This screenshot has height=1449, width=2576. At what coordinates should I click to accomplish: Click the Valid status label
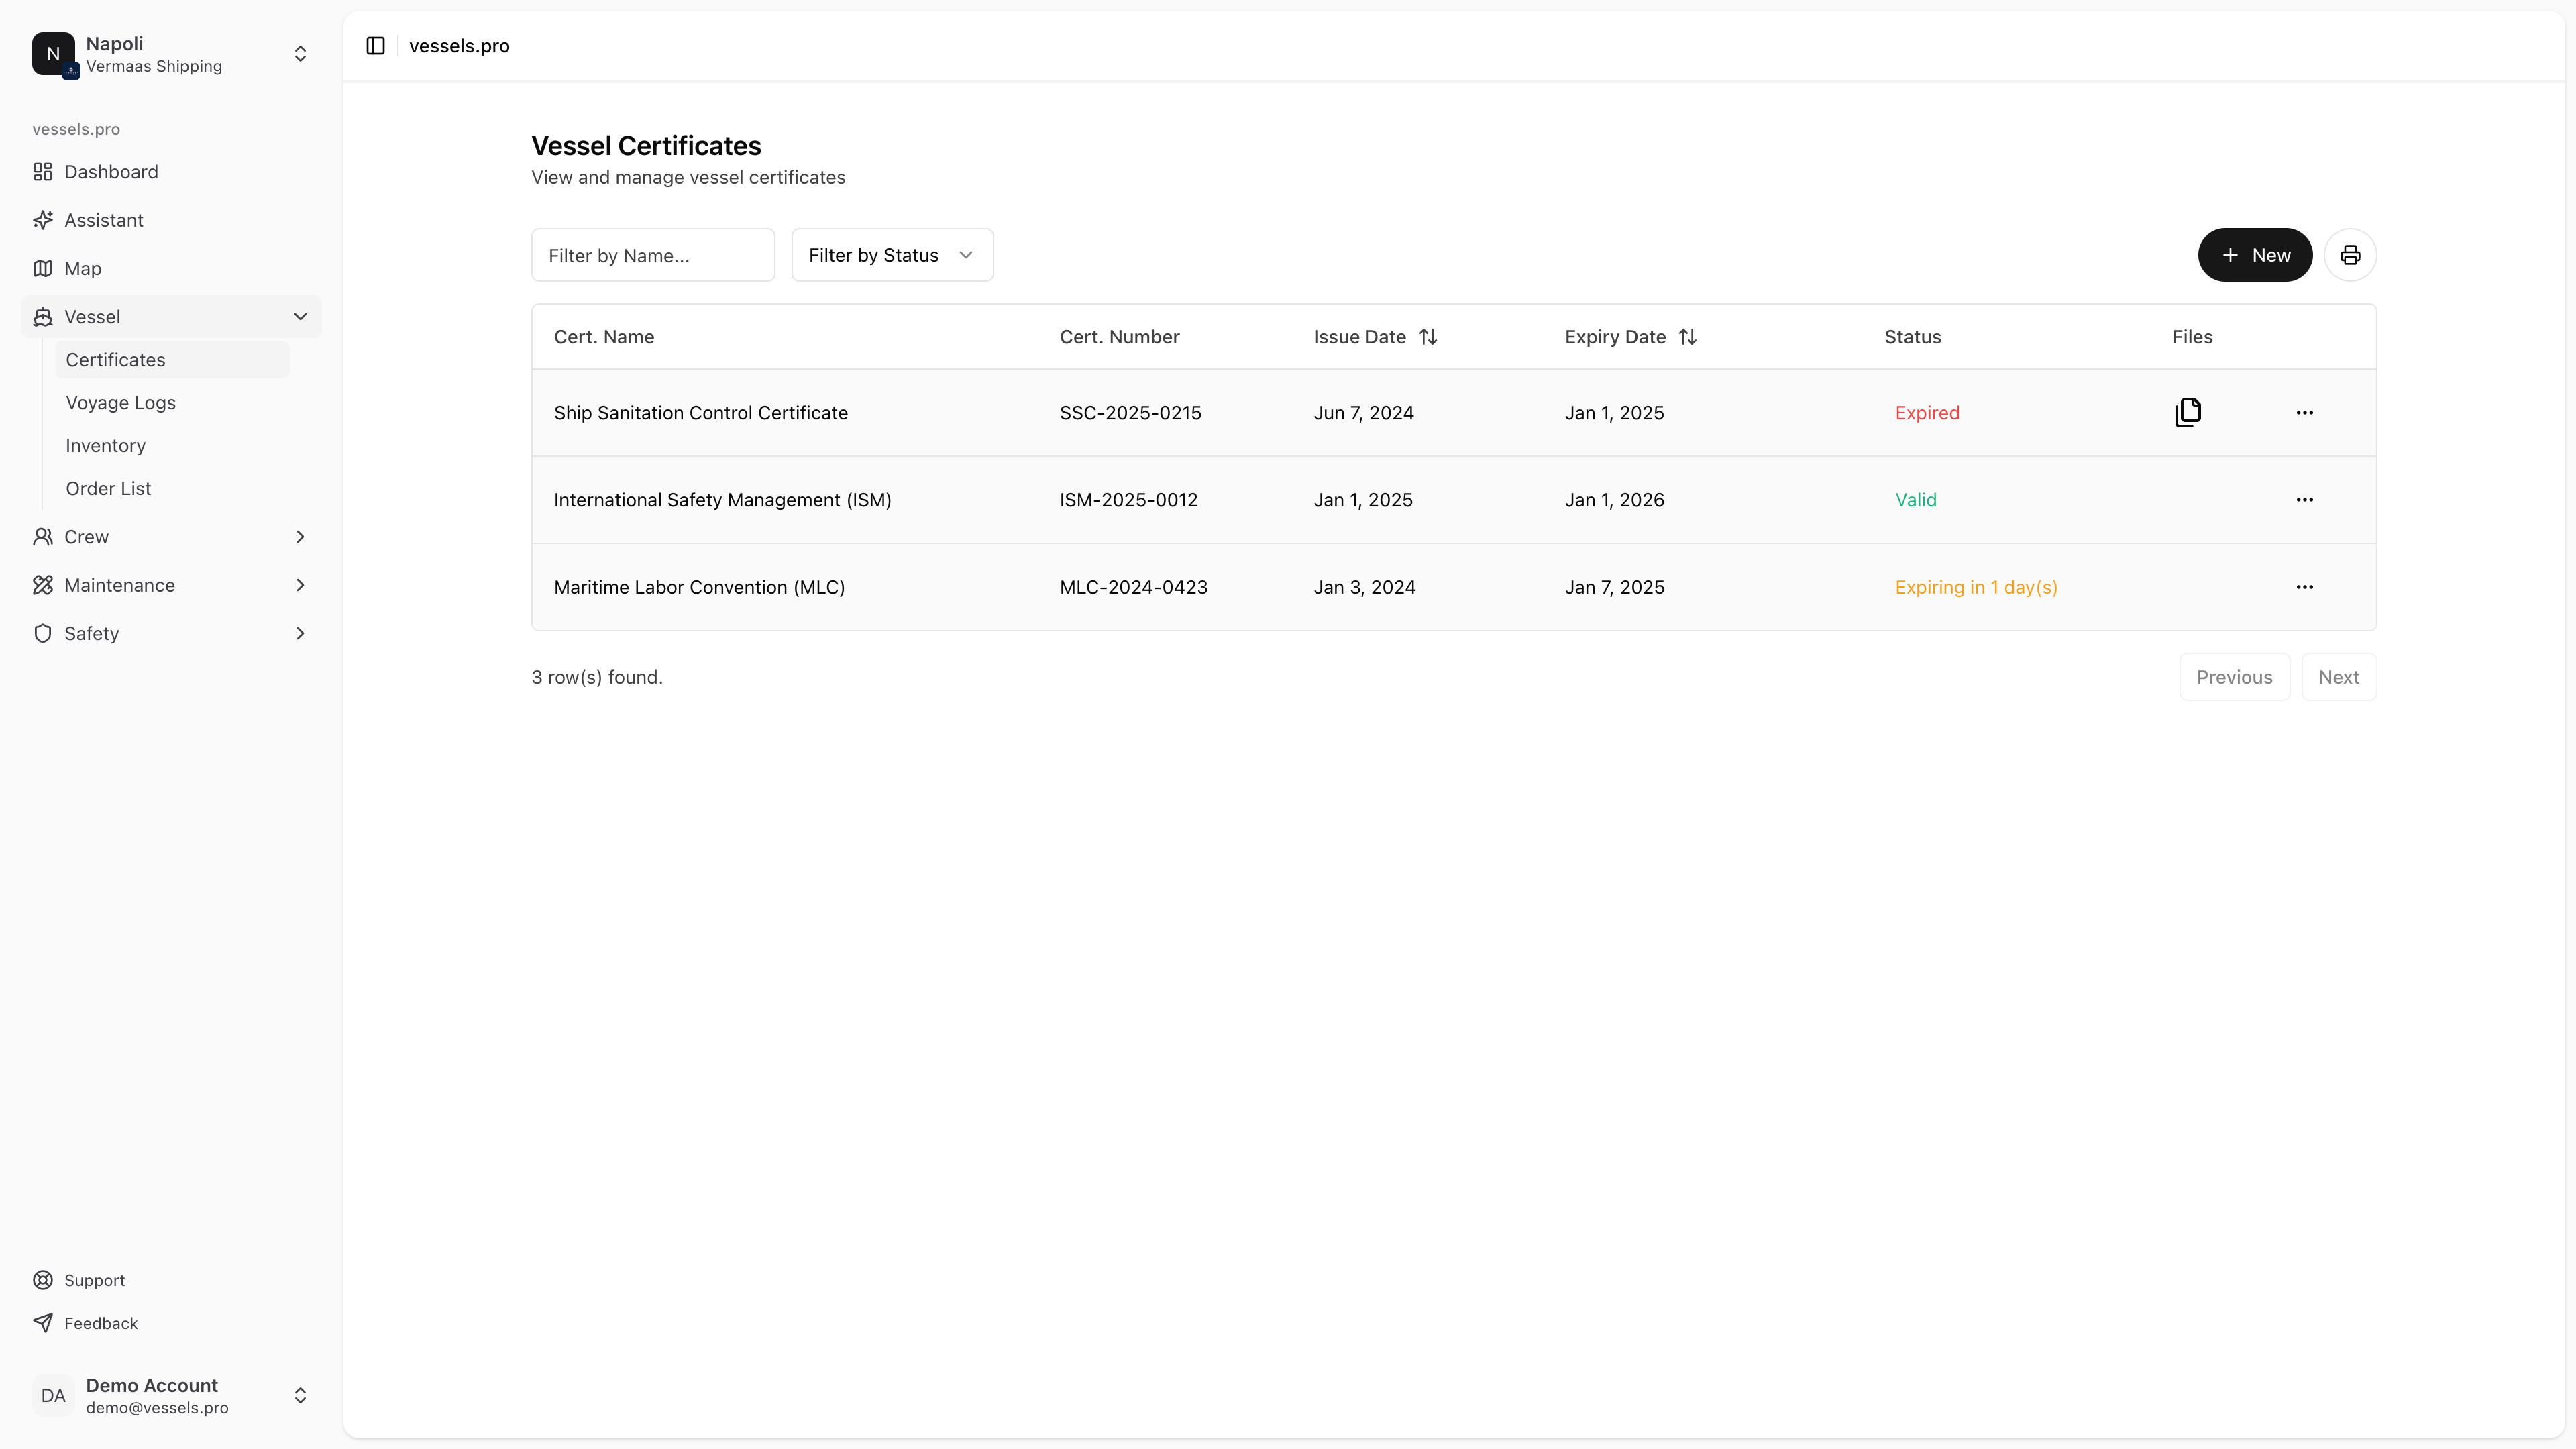click(1915, 500)
